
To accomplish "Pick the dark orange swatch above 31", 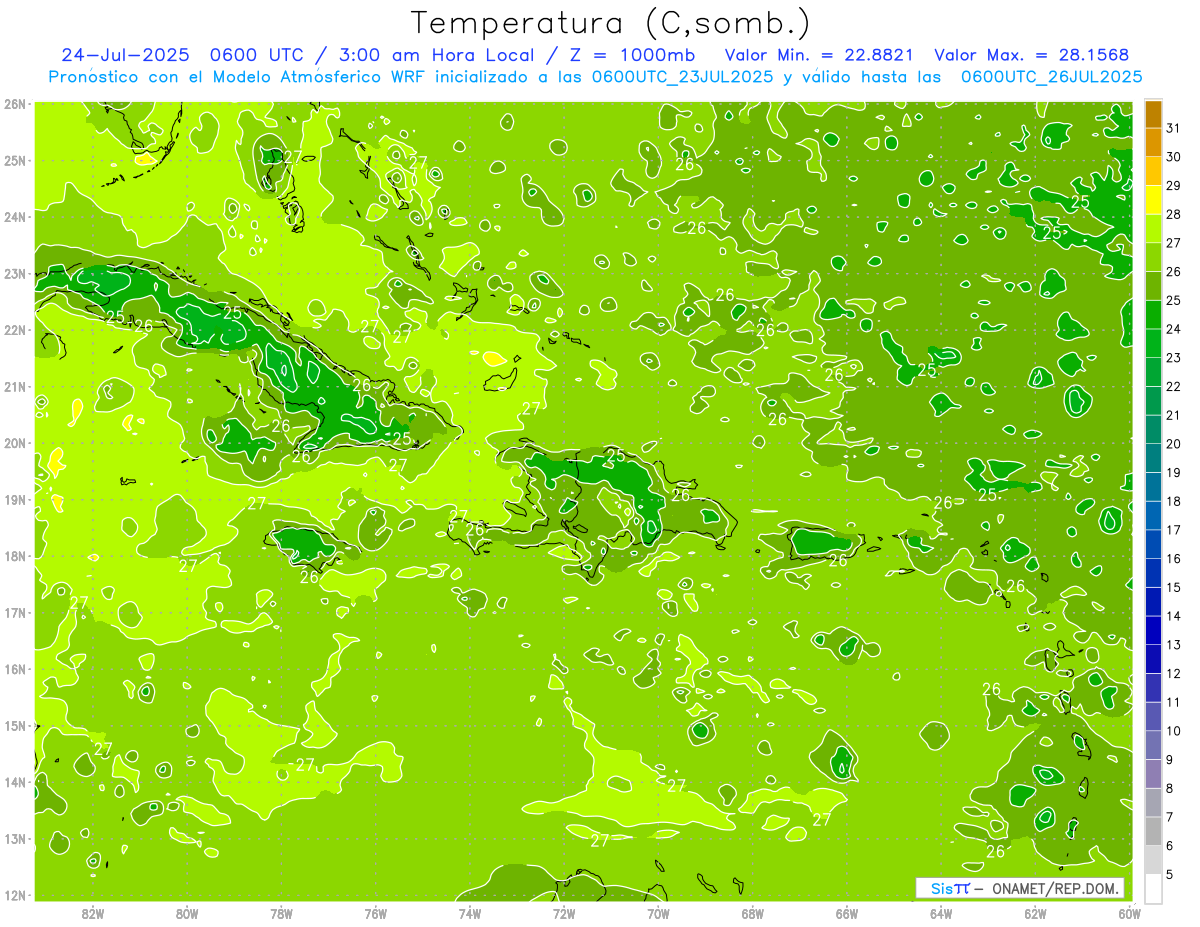I will click(1153, 114).
